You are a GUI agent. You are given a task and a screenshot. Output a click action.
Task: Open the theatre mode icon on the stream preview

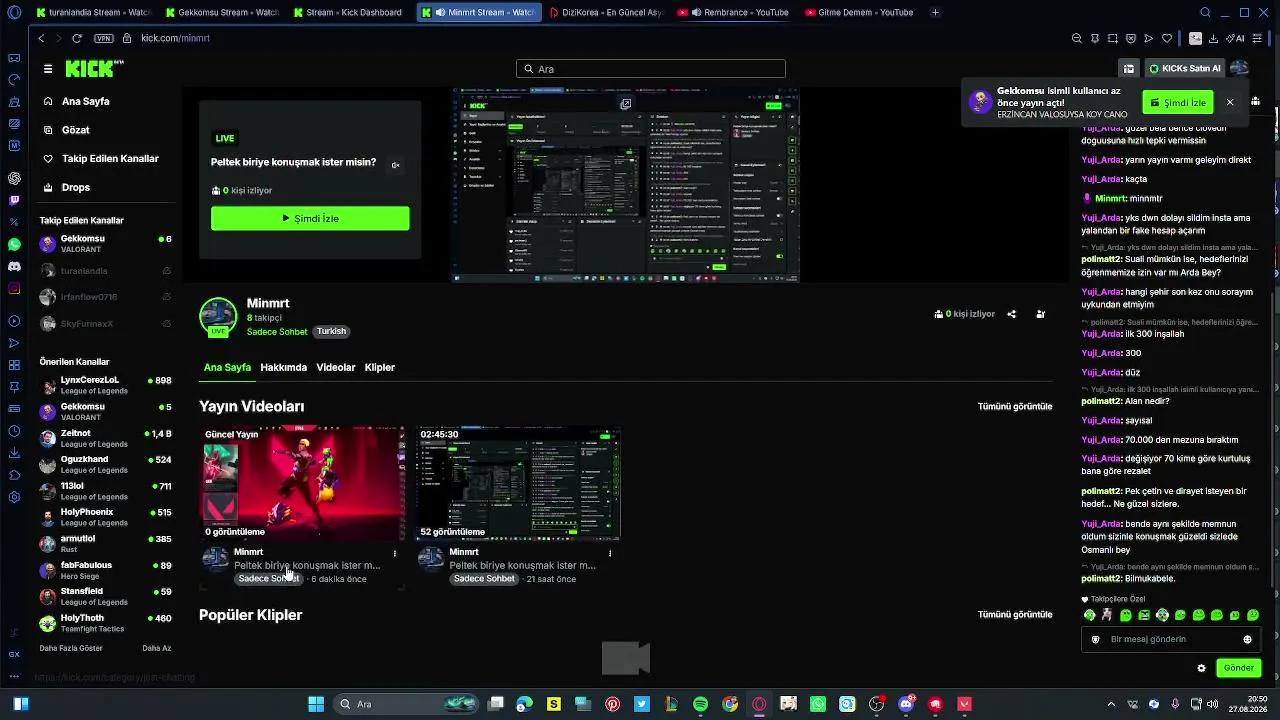coord(626,103)
